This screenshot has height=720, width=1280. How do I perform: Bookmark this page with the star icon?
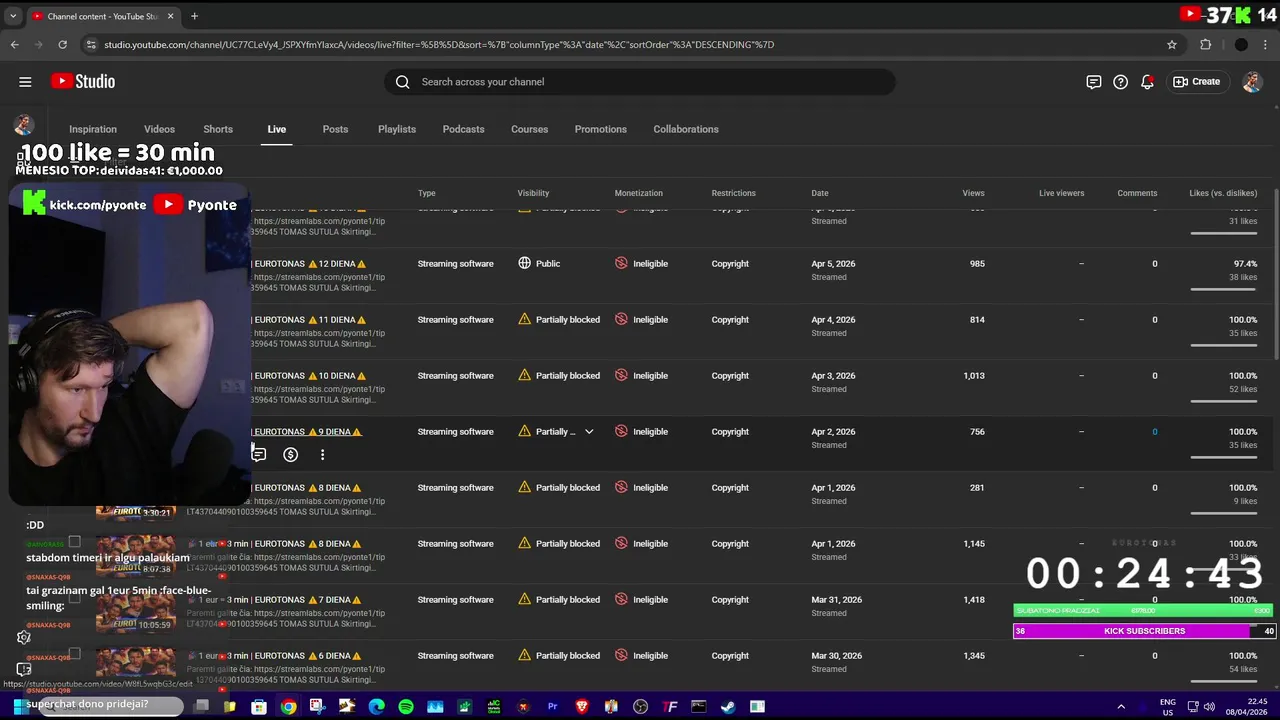coord(1172,44)
